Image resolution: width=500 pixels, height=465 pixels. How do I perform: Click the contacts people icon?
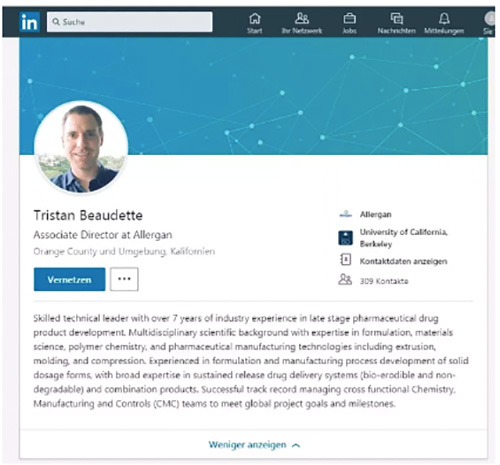coord(345,279)
